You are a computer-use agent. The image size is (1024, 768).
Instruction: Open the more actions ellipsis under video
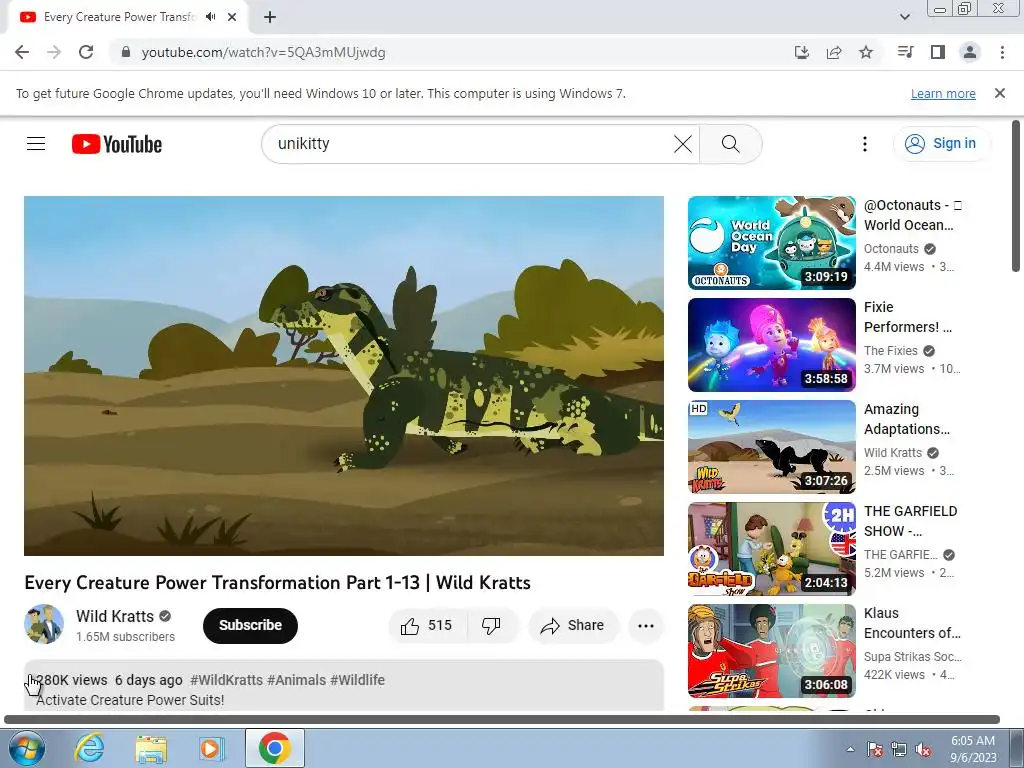pyautogui.click(x=646, y=626)
